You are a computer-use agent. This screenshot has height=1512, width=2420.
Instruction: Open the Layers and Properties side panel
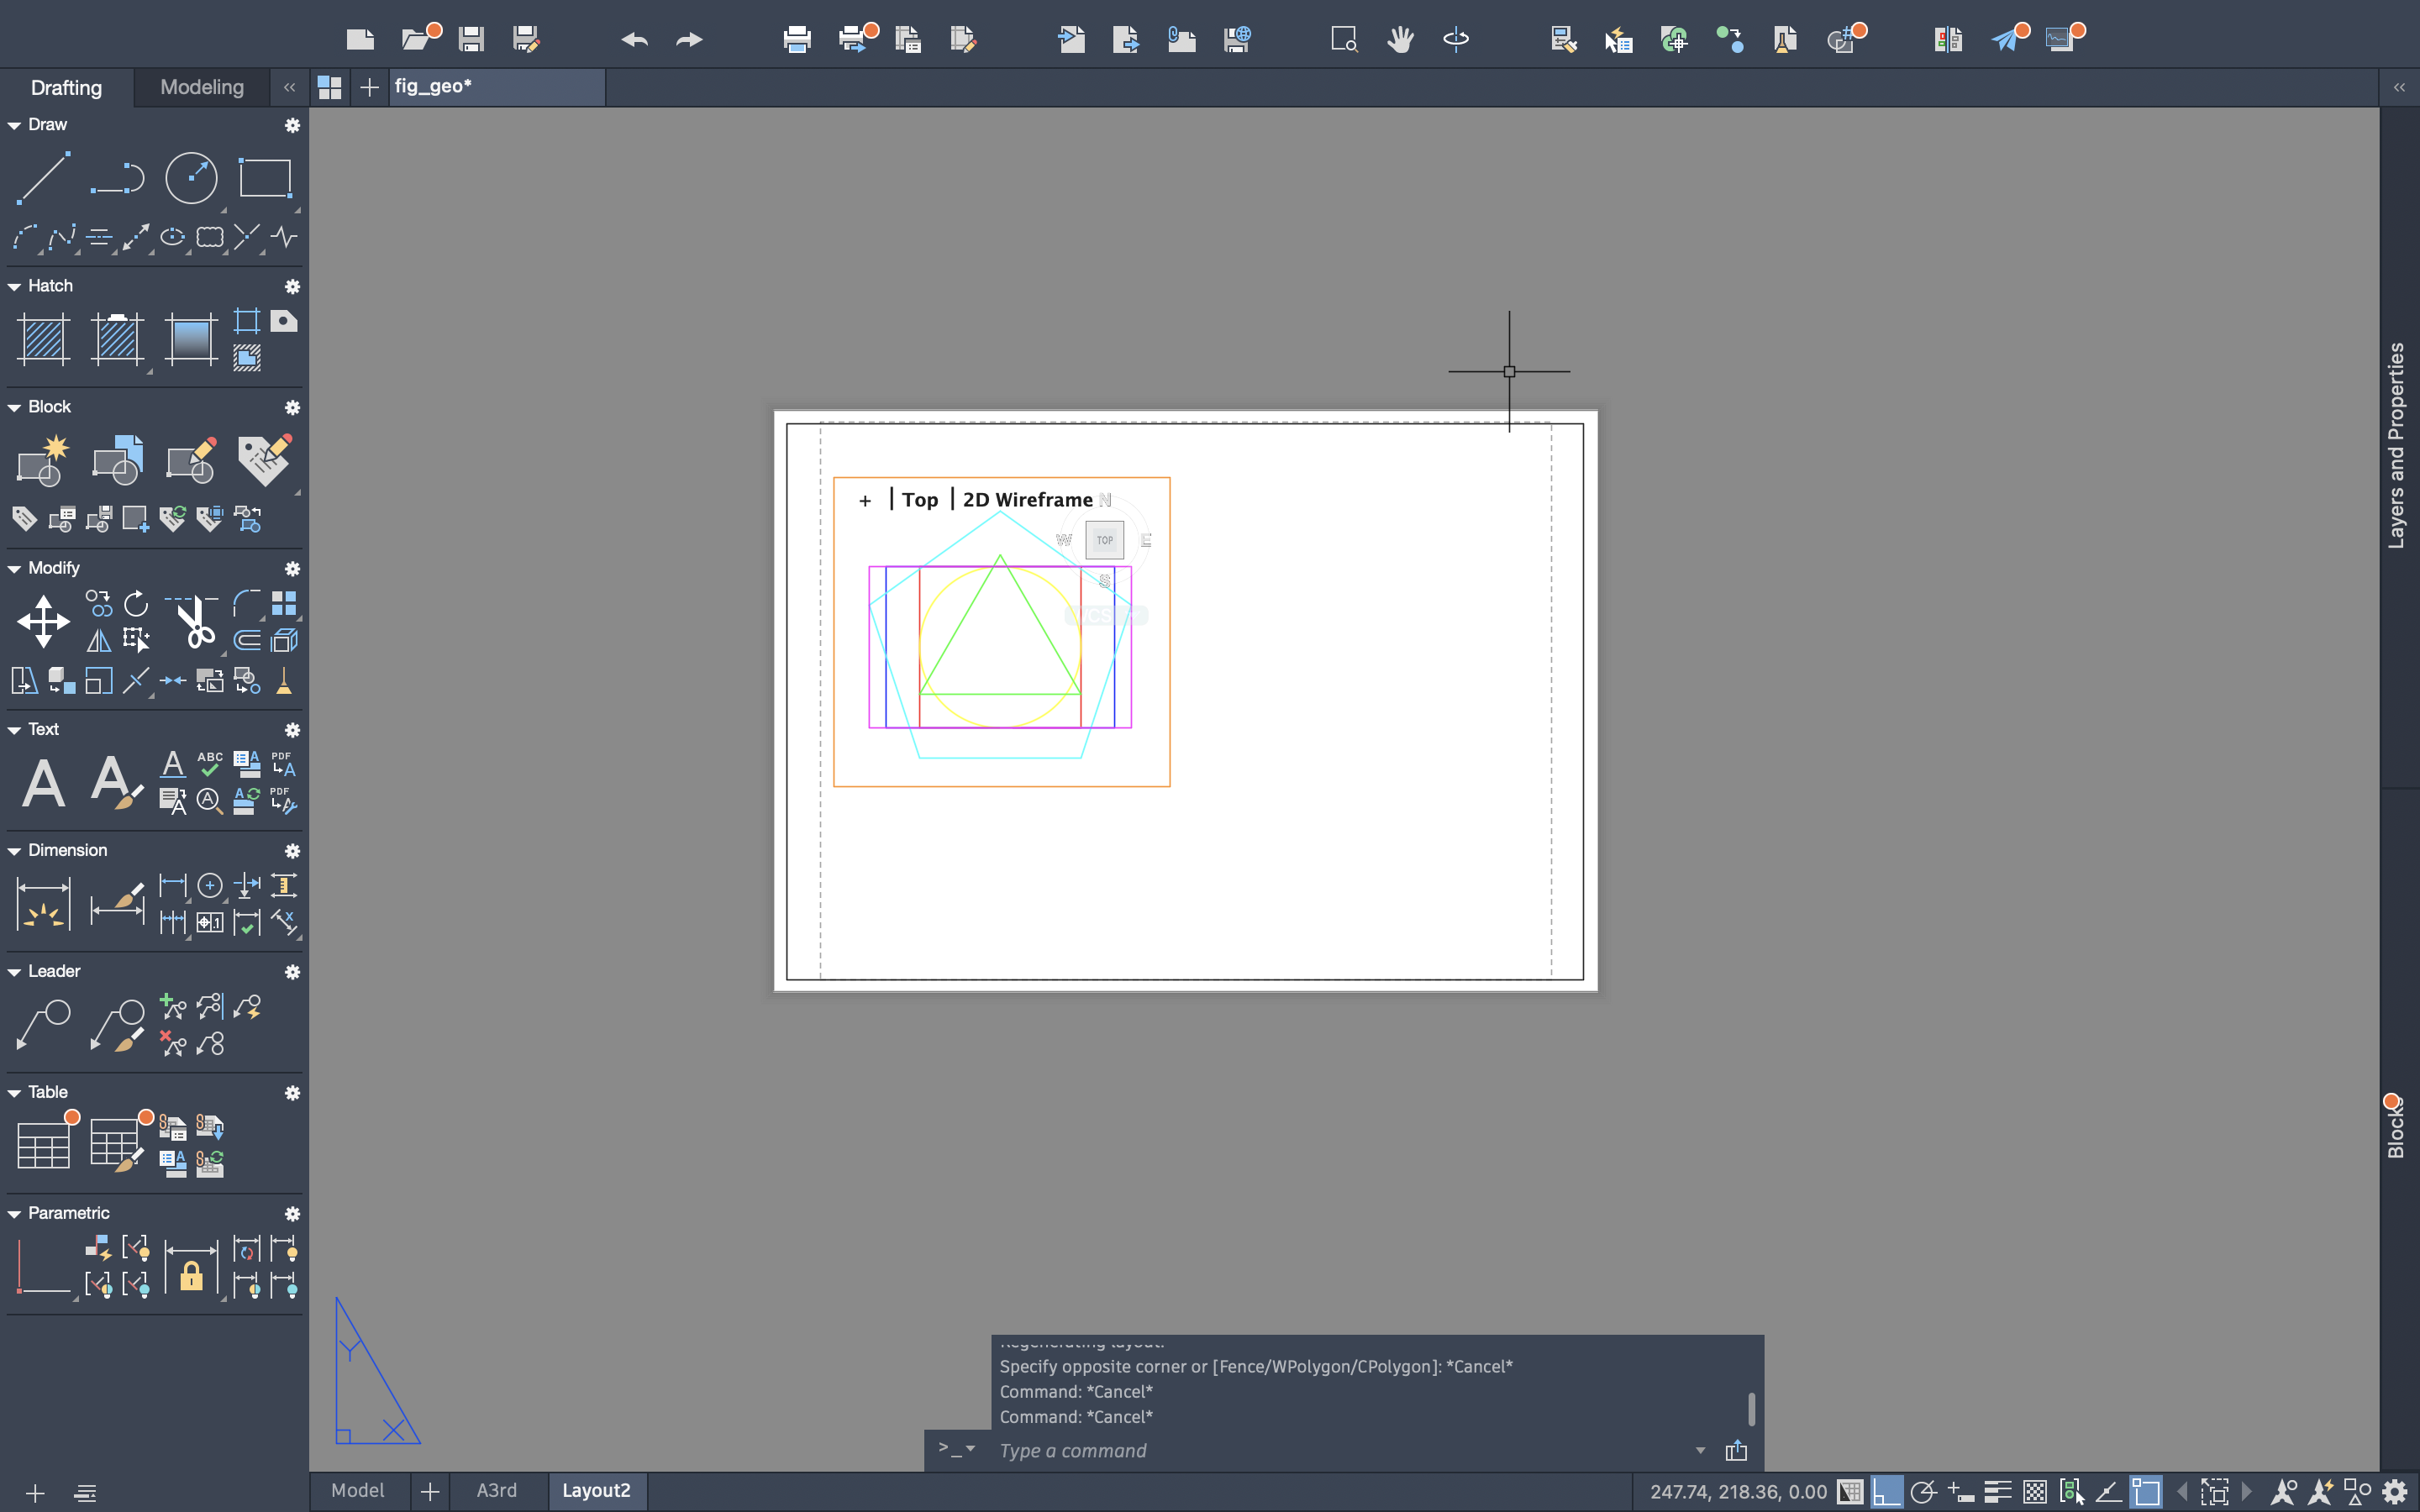pyautogui.click(x=2397, y=445)
